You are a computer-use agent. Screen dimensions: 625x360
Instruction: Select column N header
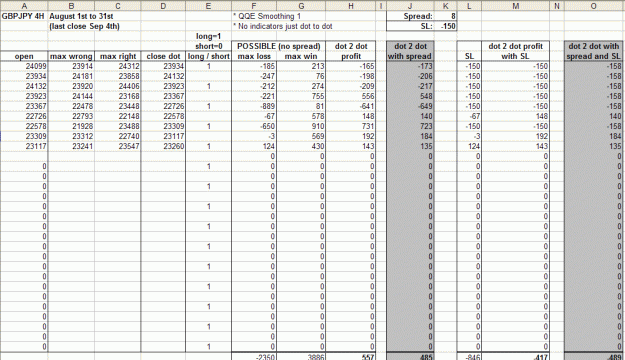[557, 6]
